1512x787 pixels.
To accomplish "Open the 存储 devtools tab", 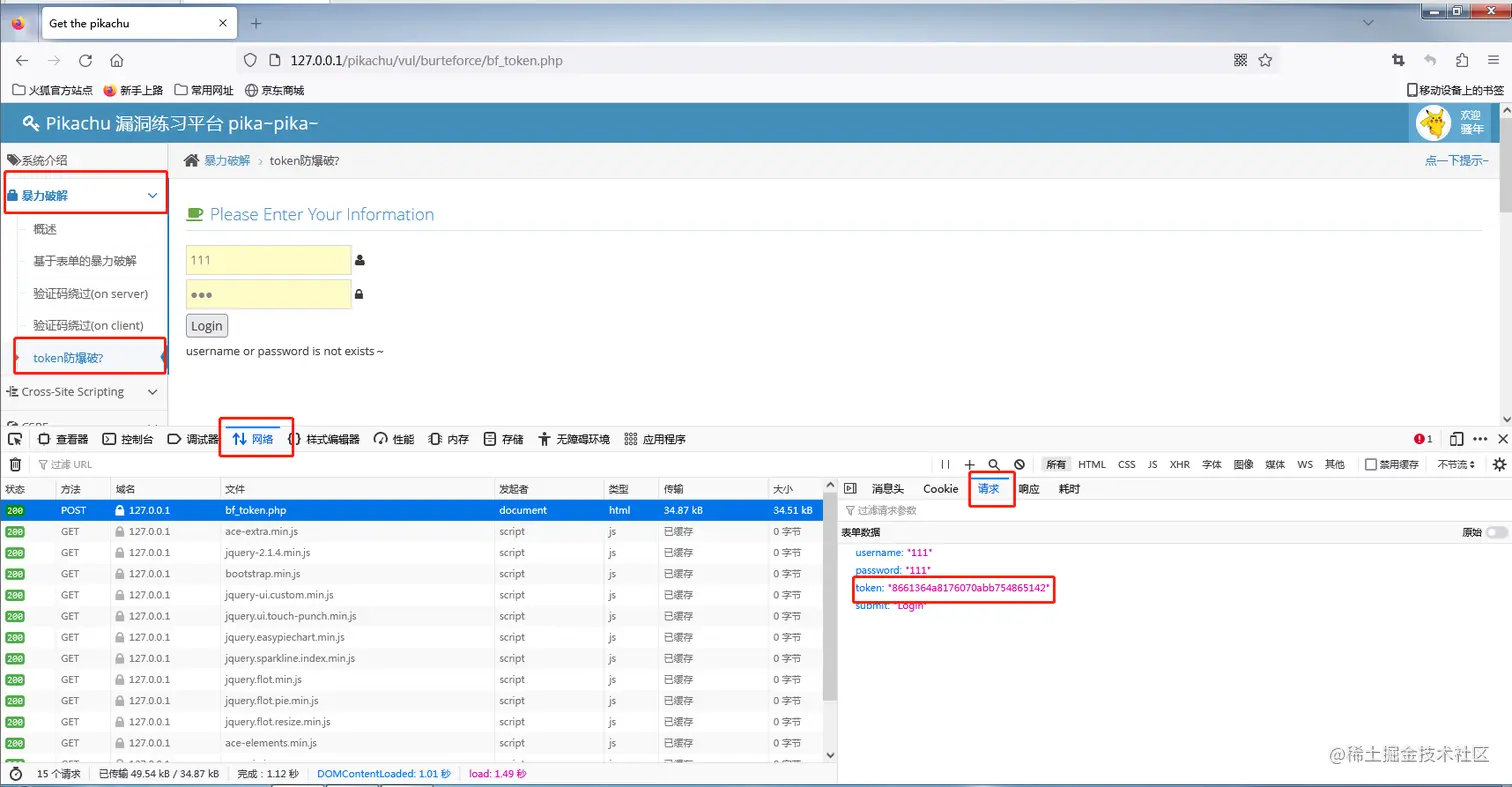I will [504, 439].
